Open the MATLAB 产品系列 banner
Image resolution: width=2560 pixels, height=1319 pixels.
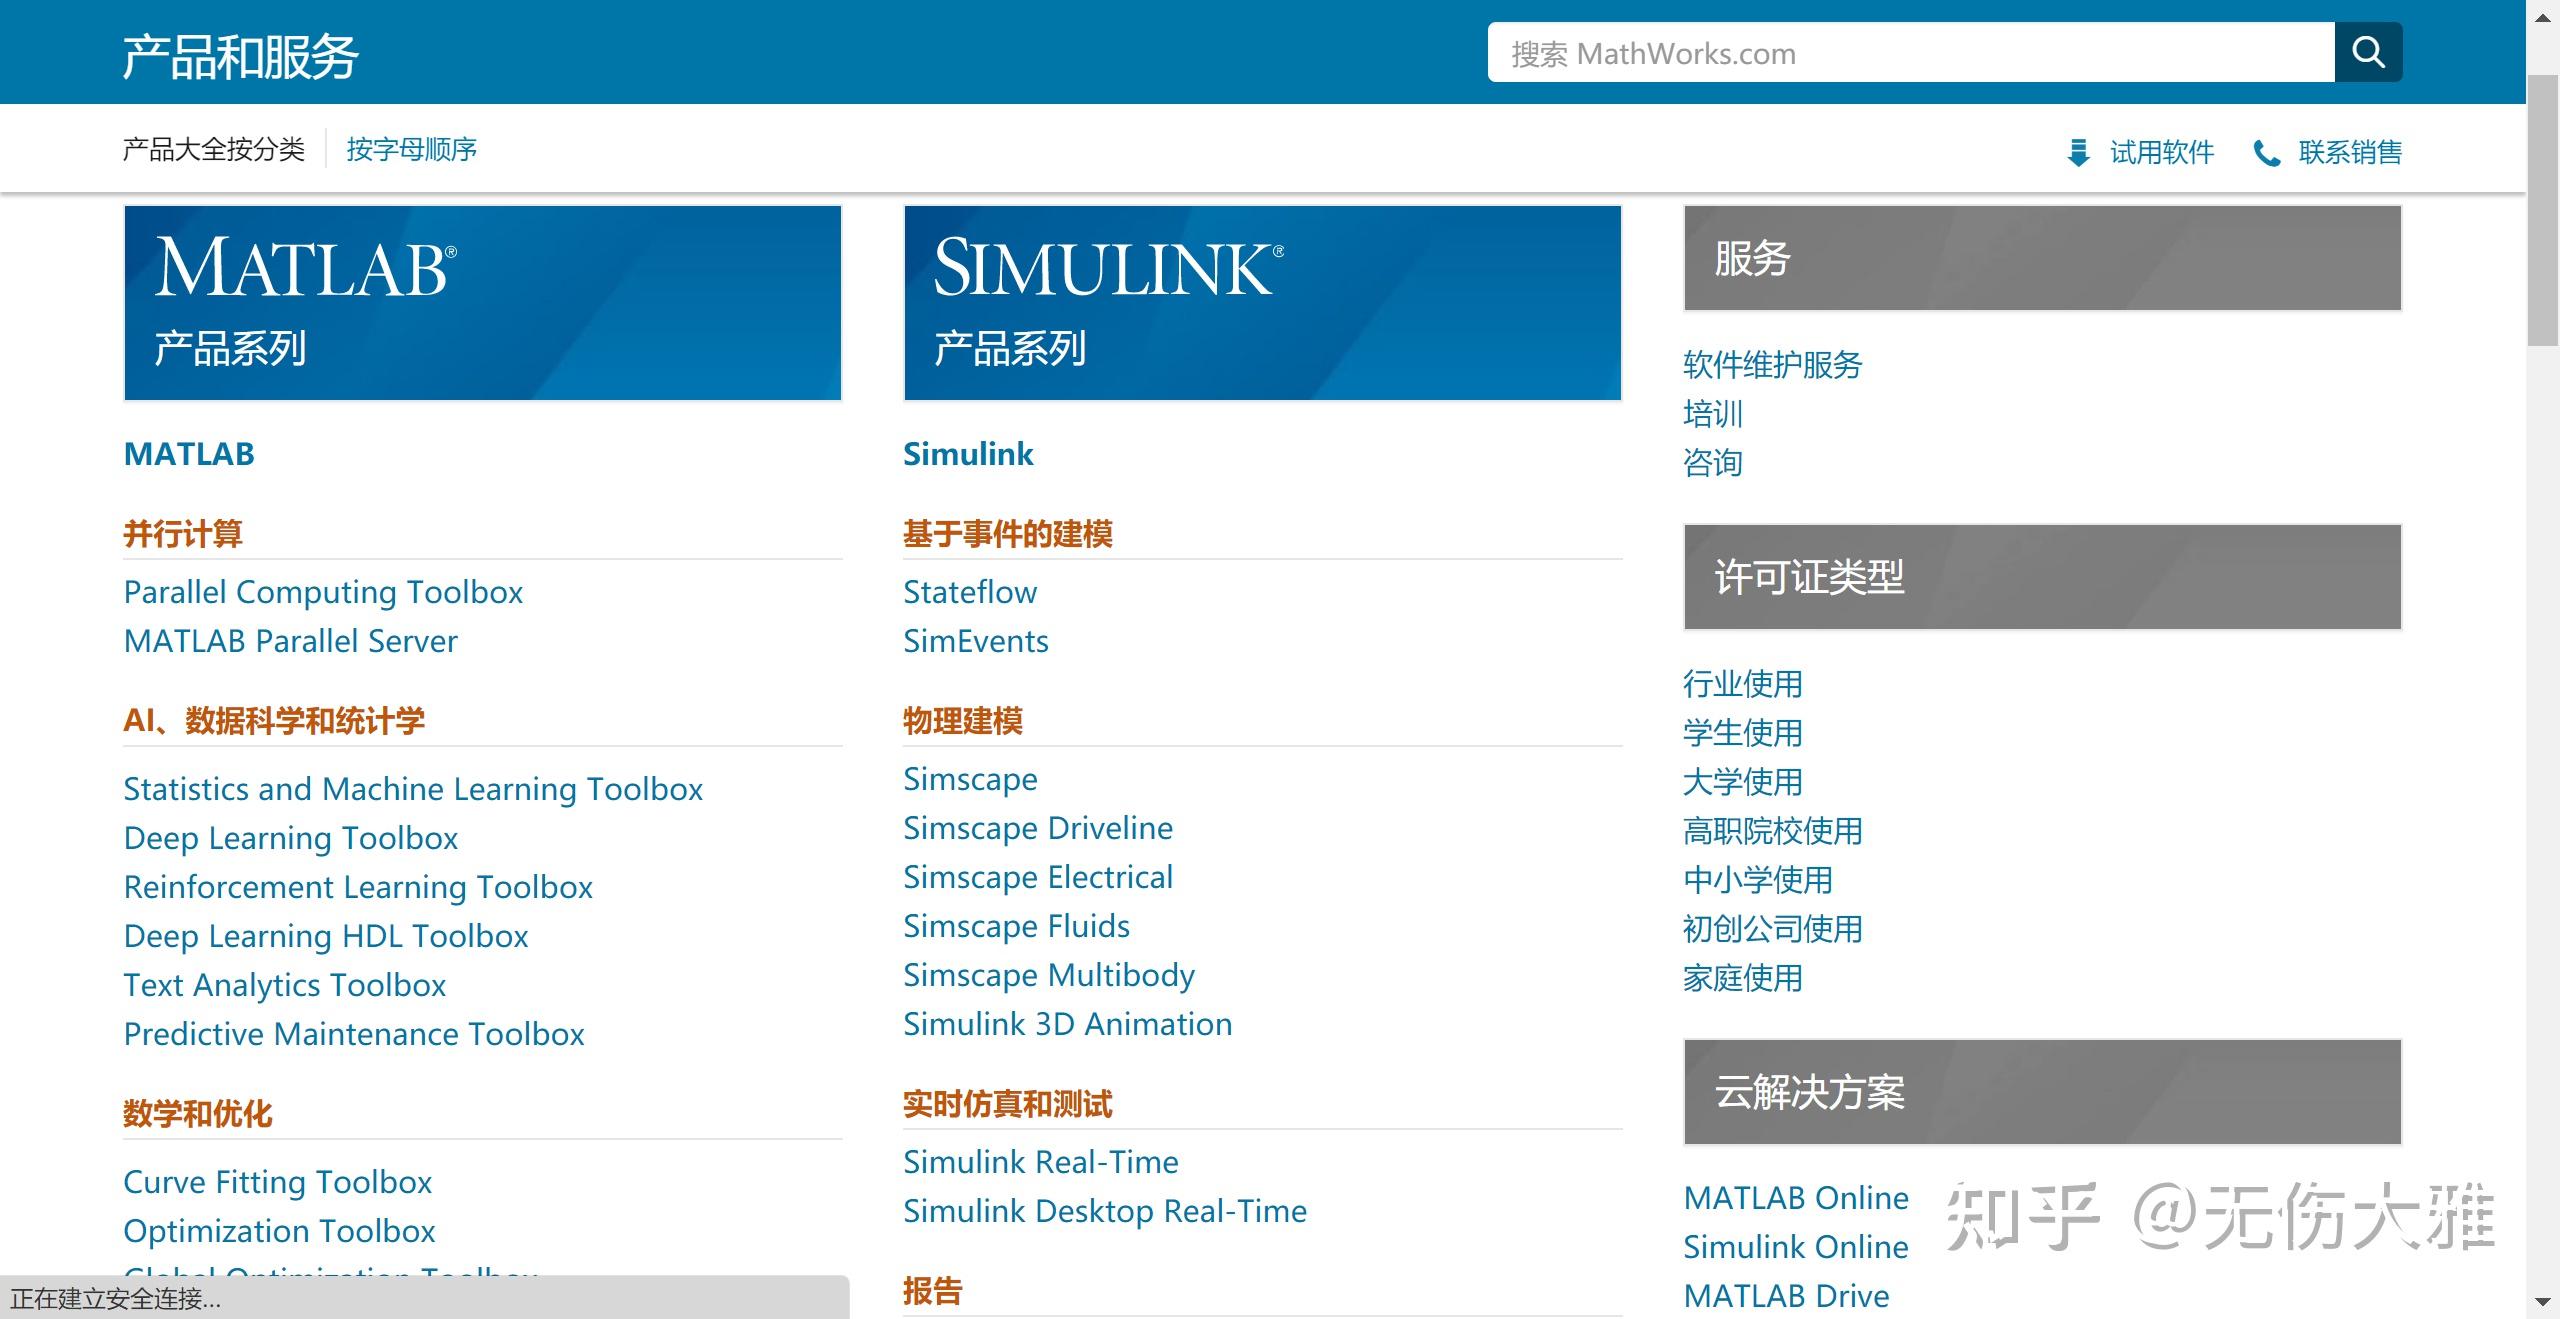[482, 303]
